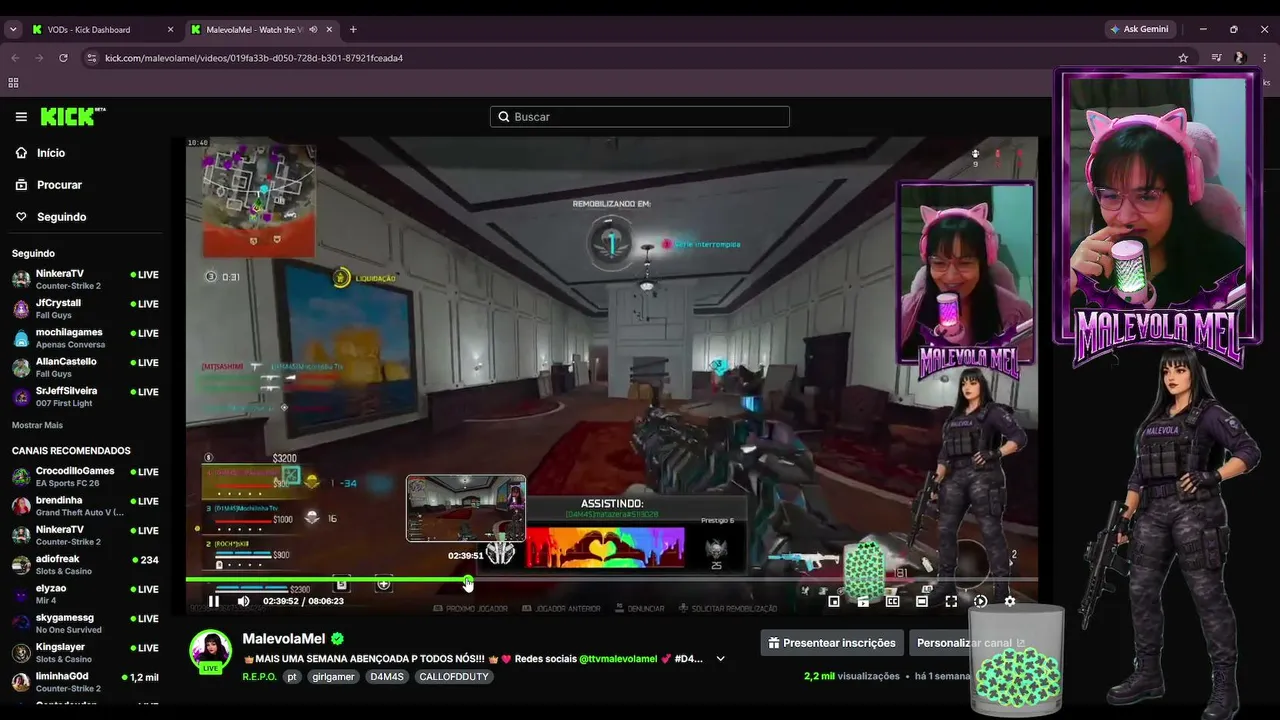This screenshot has height=720, width=1280.
Task: Open the Kick hamburger sidebar menu
Action: (21, 117)
